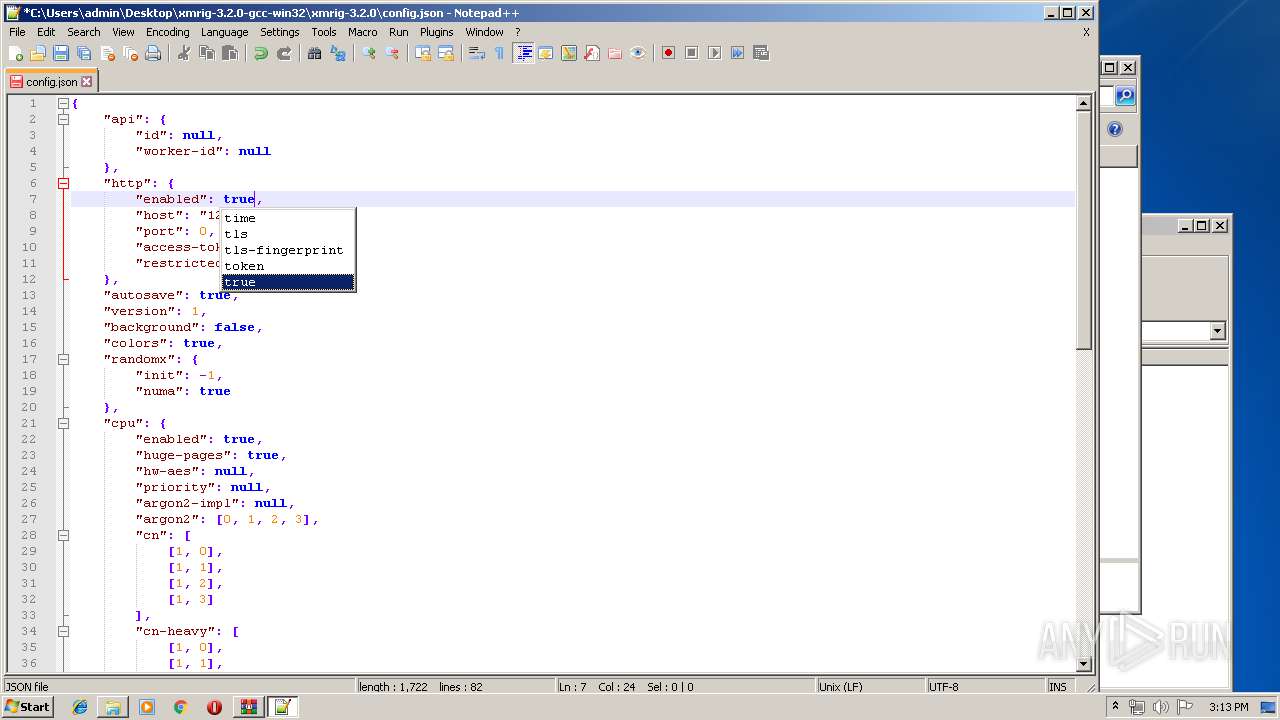Open the Settings menu
This screenshot has height=720, width=1280.
(x=280, y=32)
